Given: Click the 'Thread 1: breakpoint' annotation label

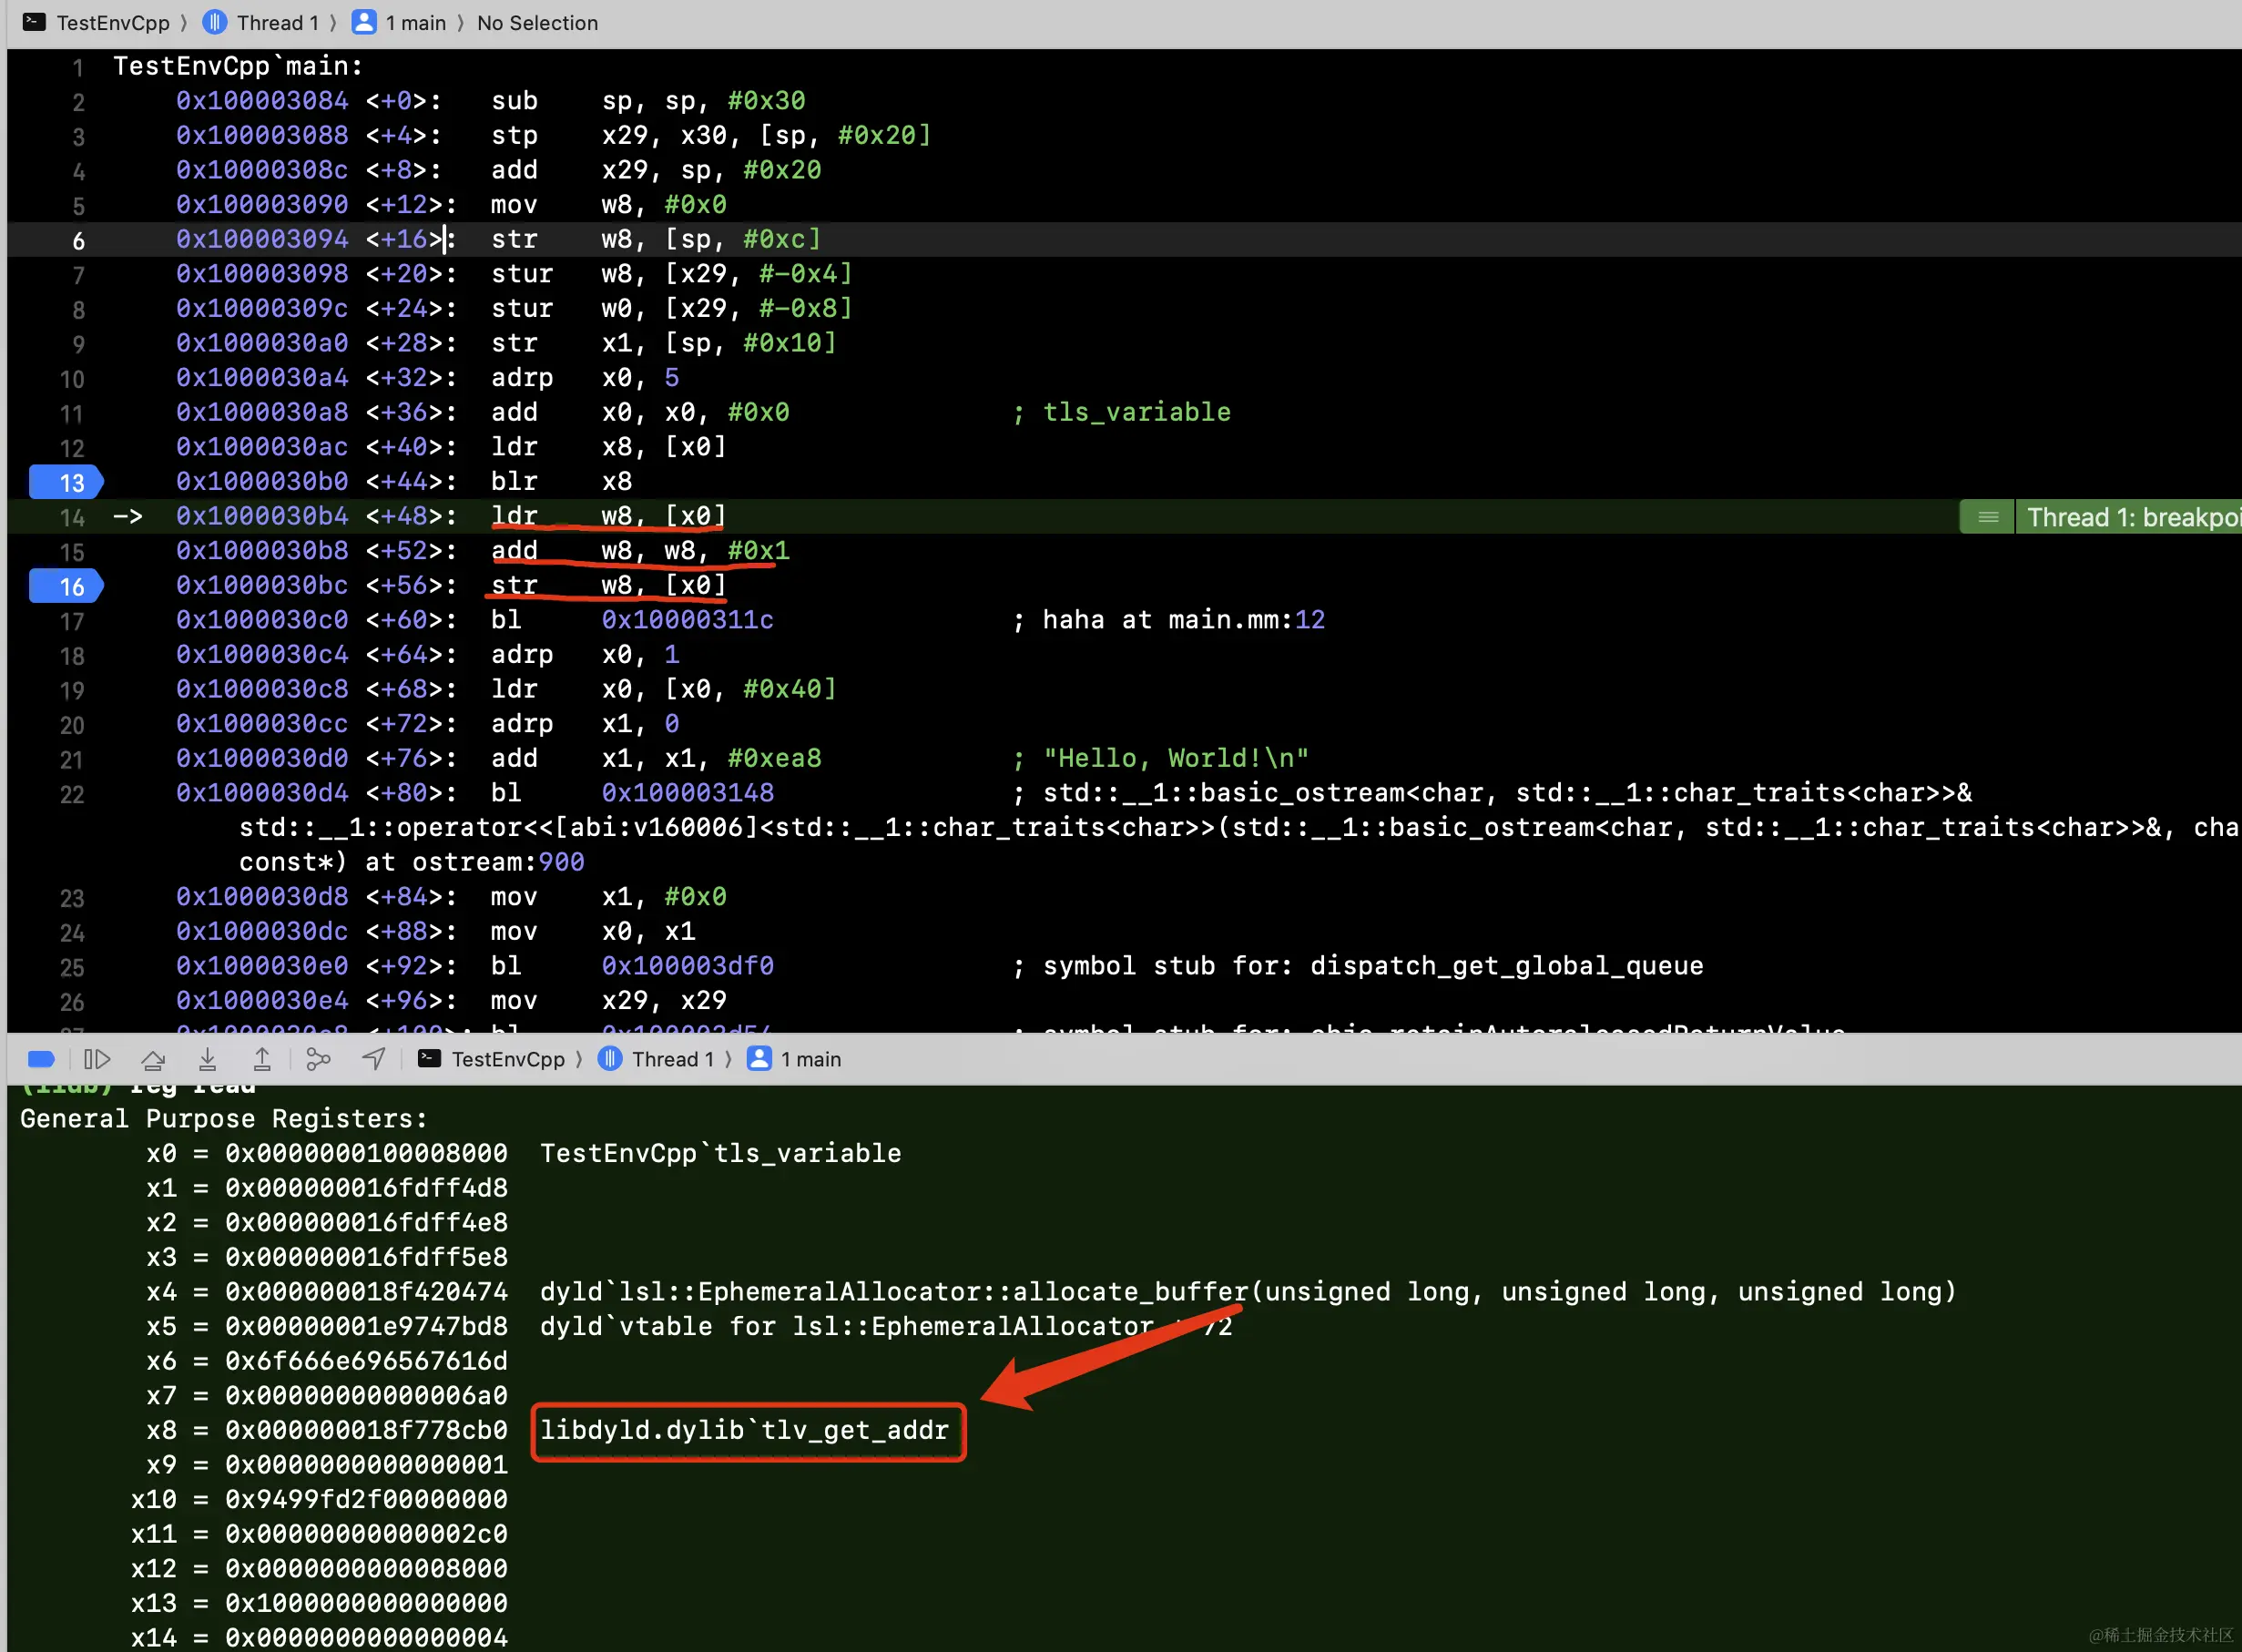Looking at the screenshot, I should click(2130, 517).
